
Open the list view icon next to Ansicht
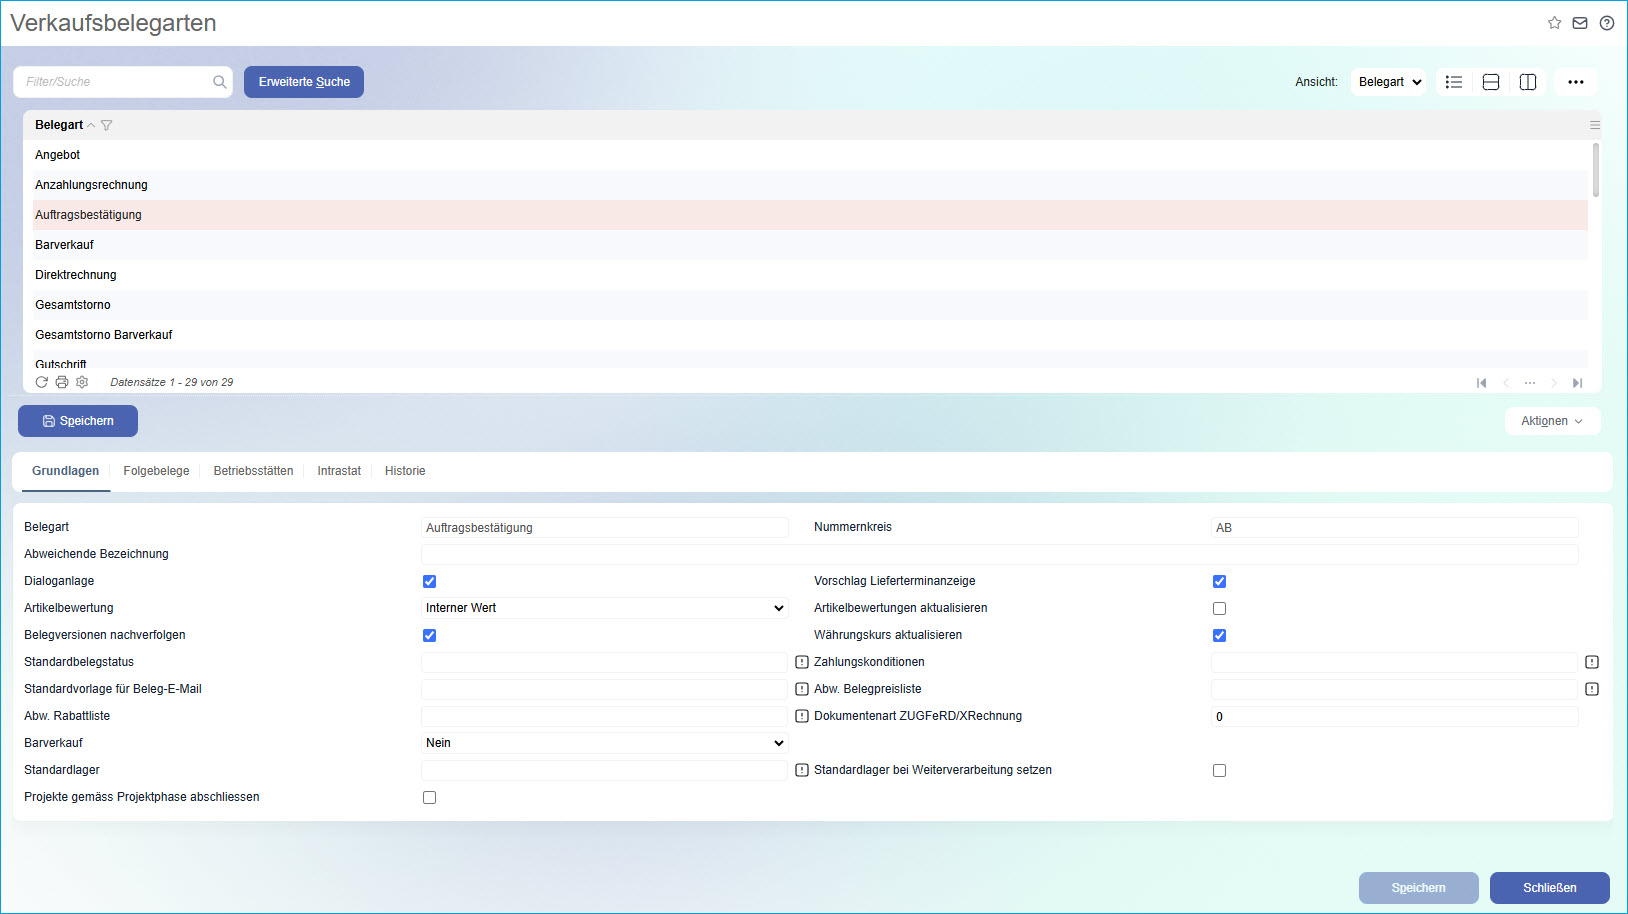1453,81
